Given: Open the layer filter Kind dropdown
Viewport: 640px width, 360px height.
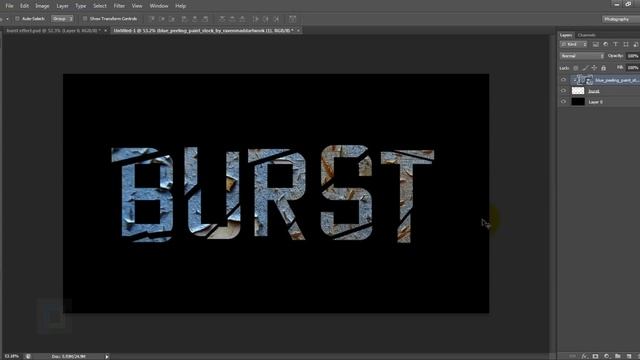Looking at the screenshot, I should 574,44.
